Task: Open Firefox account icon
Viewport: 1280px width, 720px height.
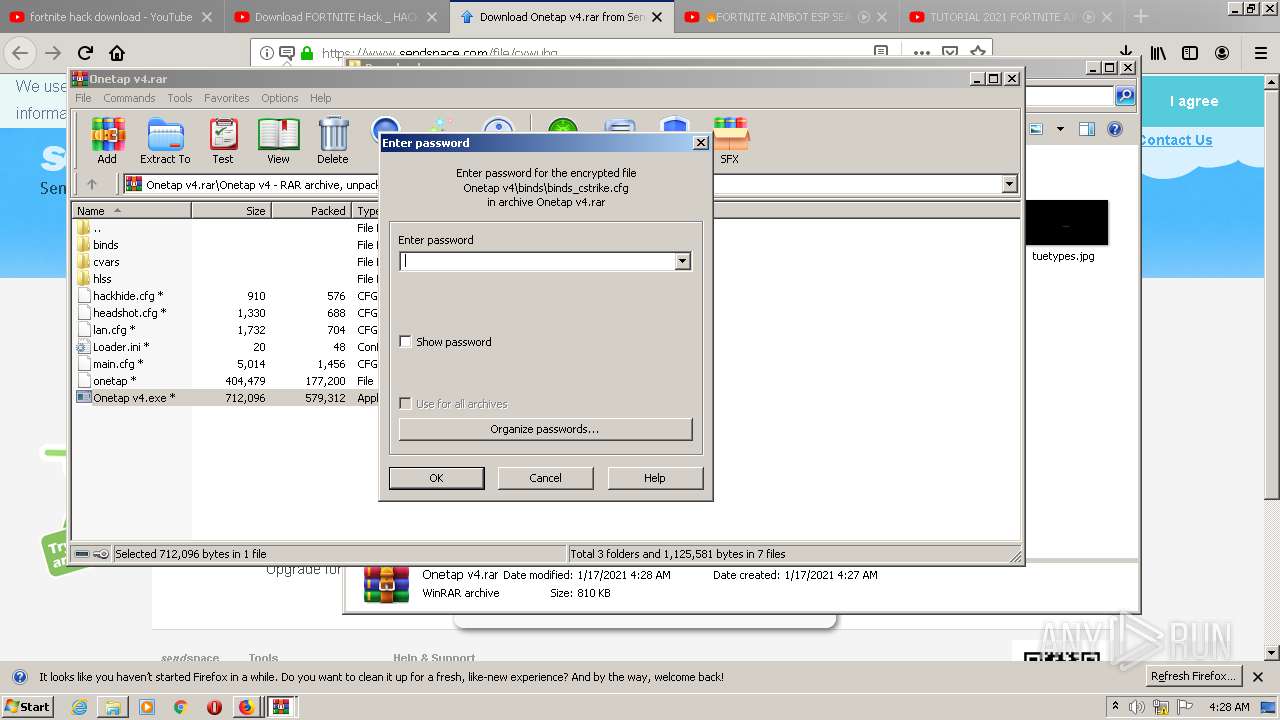Action: coord(1222,53)
